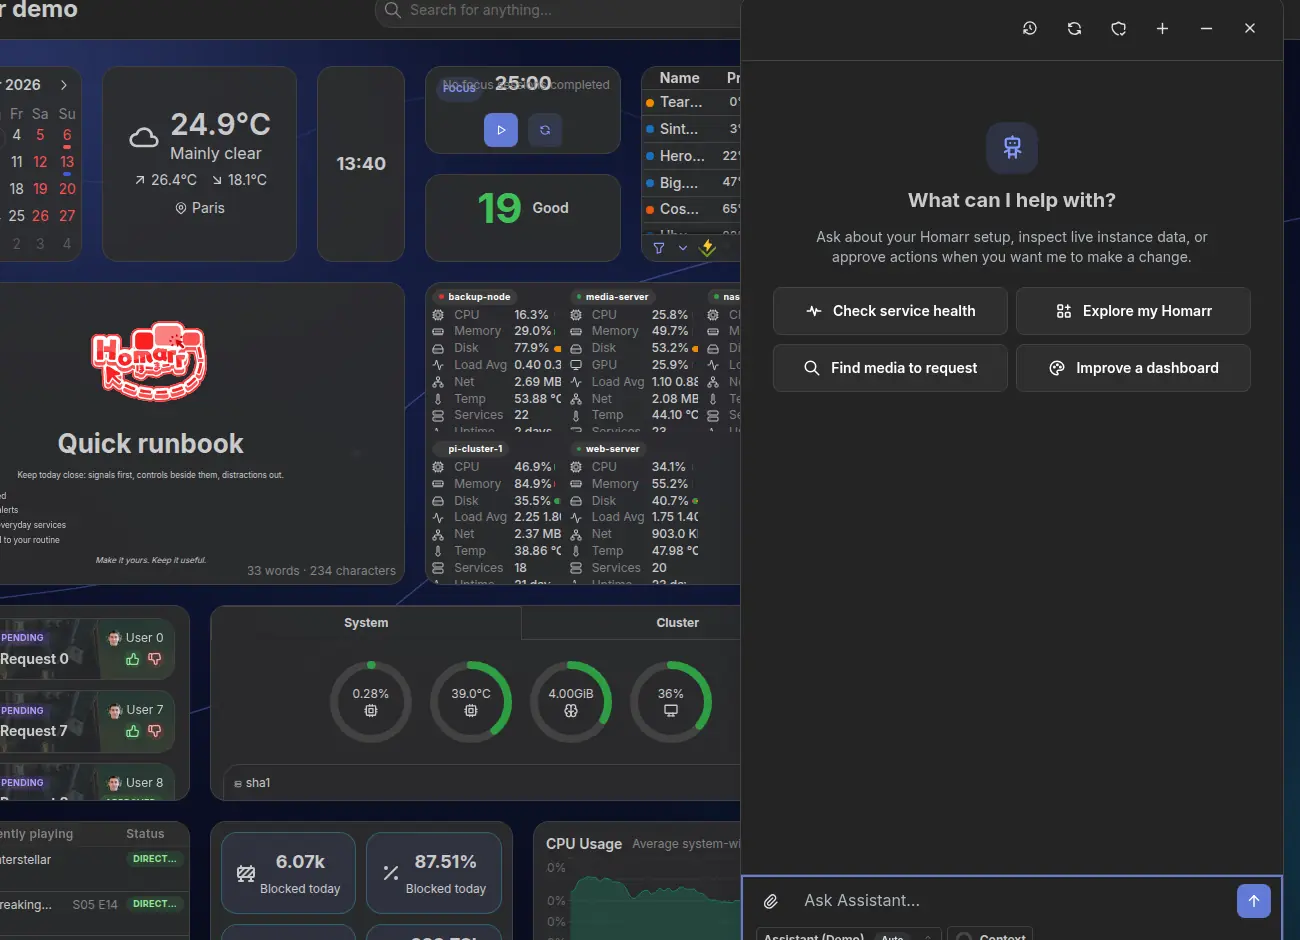This screenshot has height=940, width=1300.
Task: Decline Request 7 with thumbs down
Action: click(154, 731)
